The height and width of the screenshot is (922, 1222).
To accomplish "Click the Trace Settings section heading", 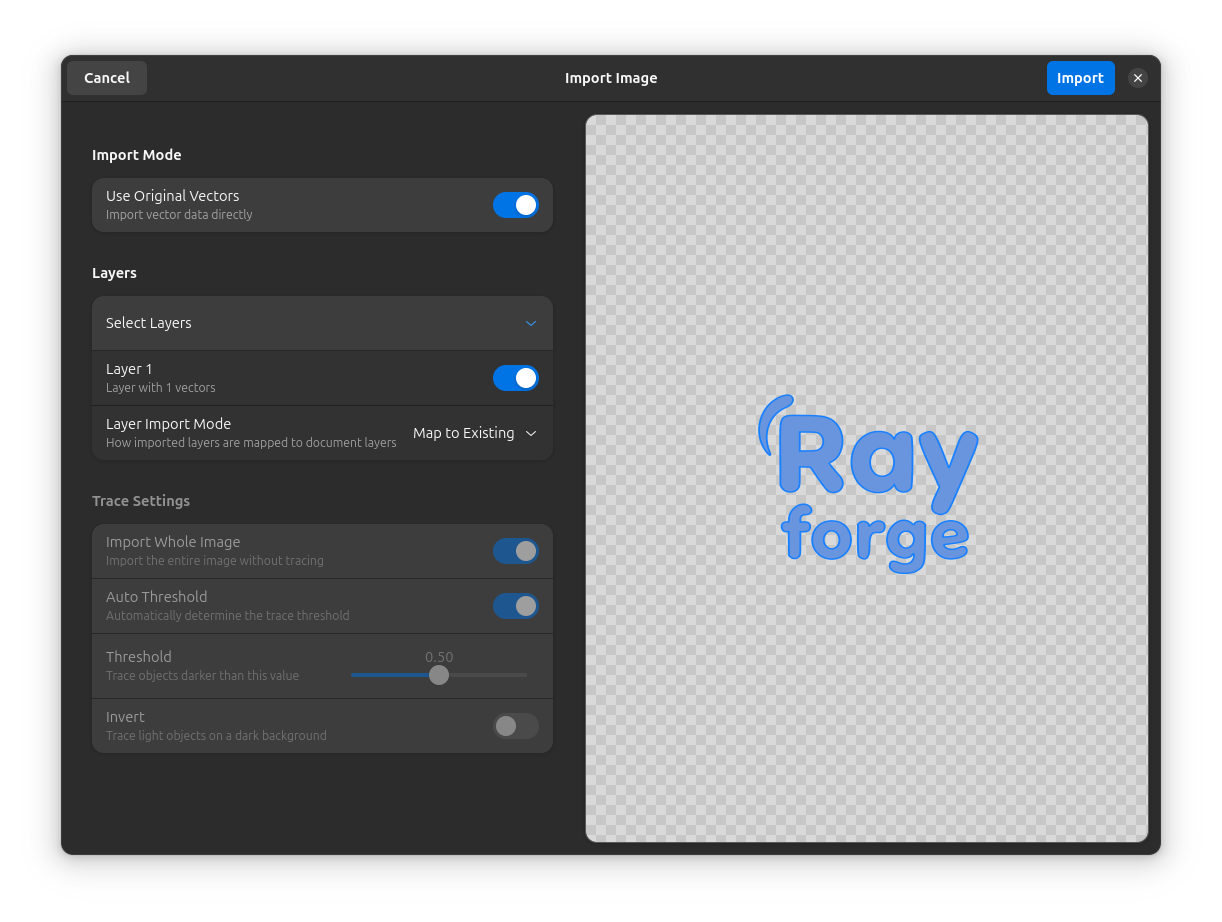I will 141,500.
